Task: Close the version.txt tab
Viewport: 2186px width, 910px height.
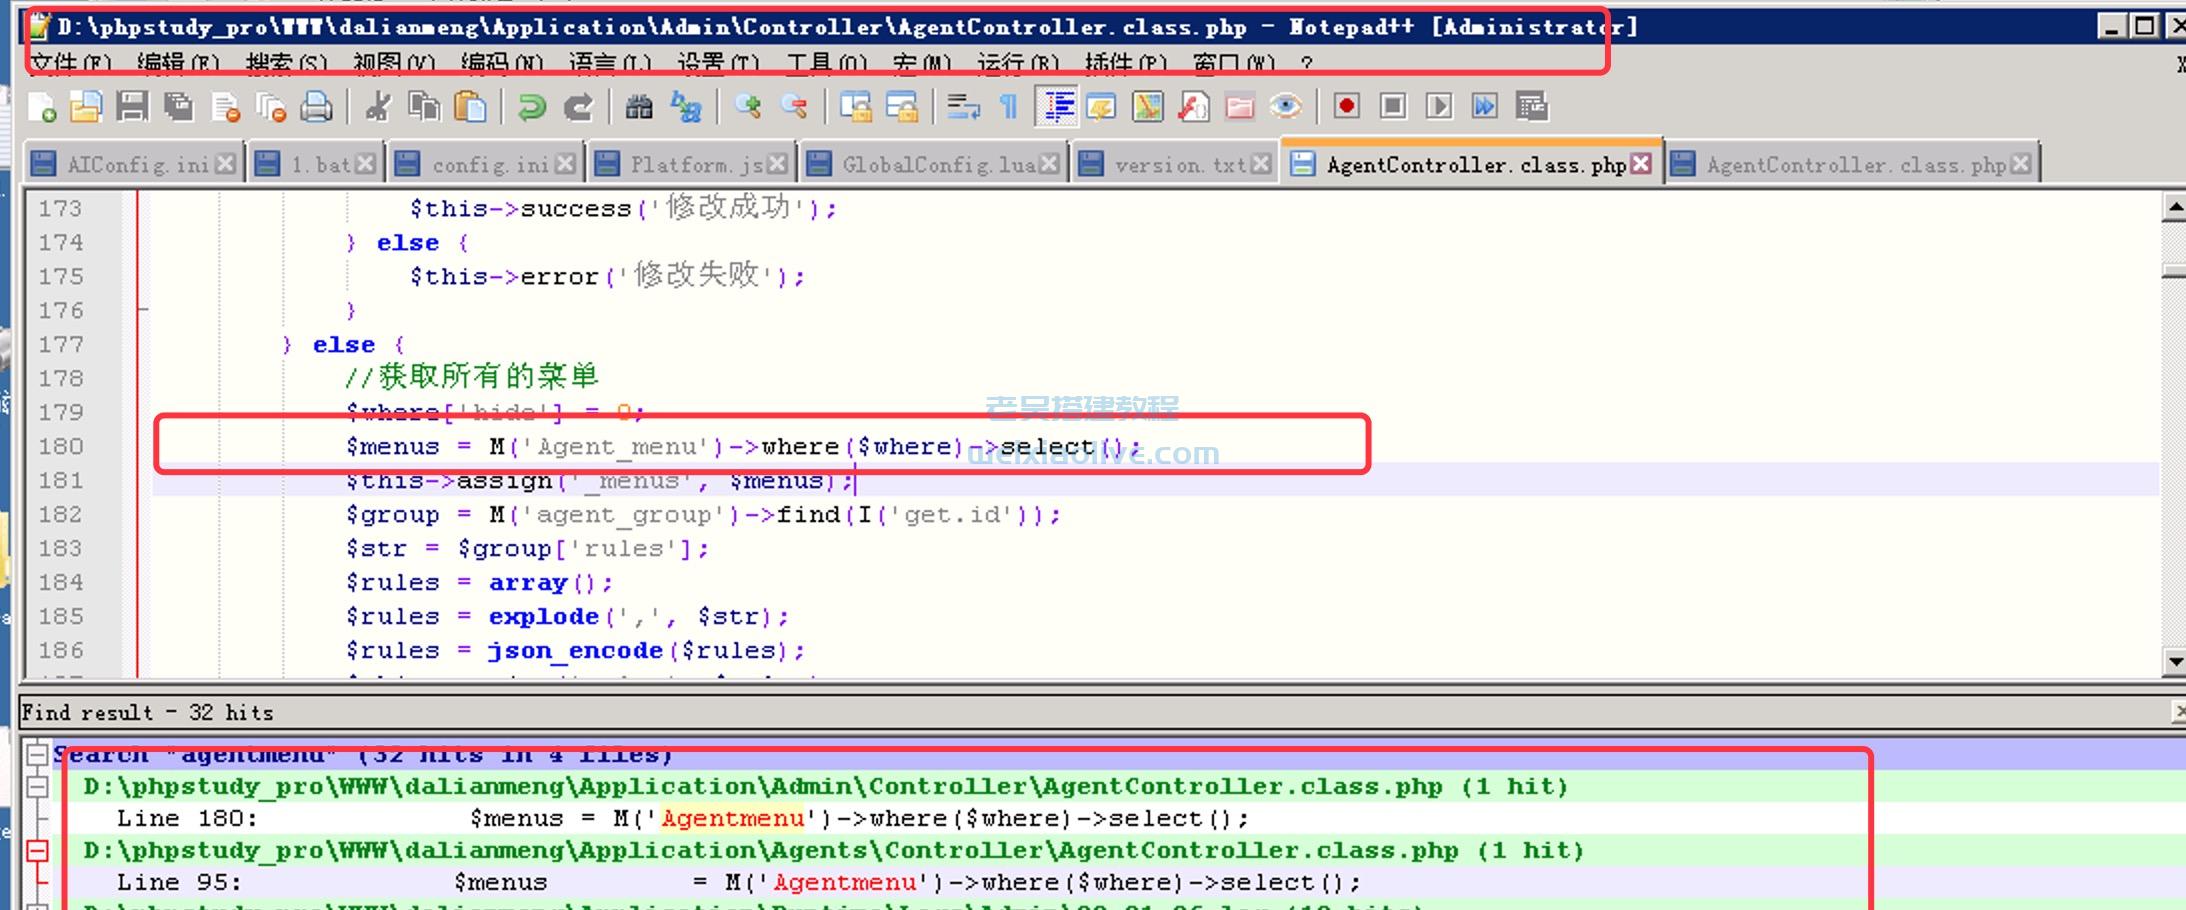Action: pyautogui.click(x=1261, y=163)
